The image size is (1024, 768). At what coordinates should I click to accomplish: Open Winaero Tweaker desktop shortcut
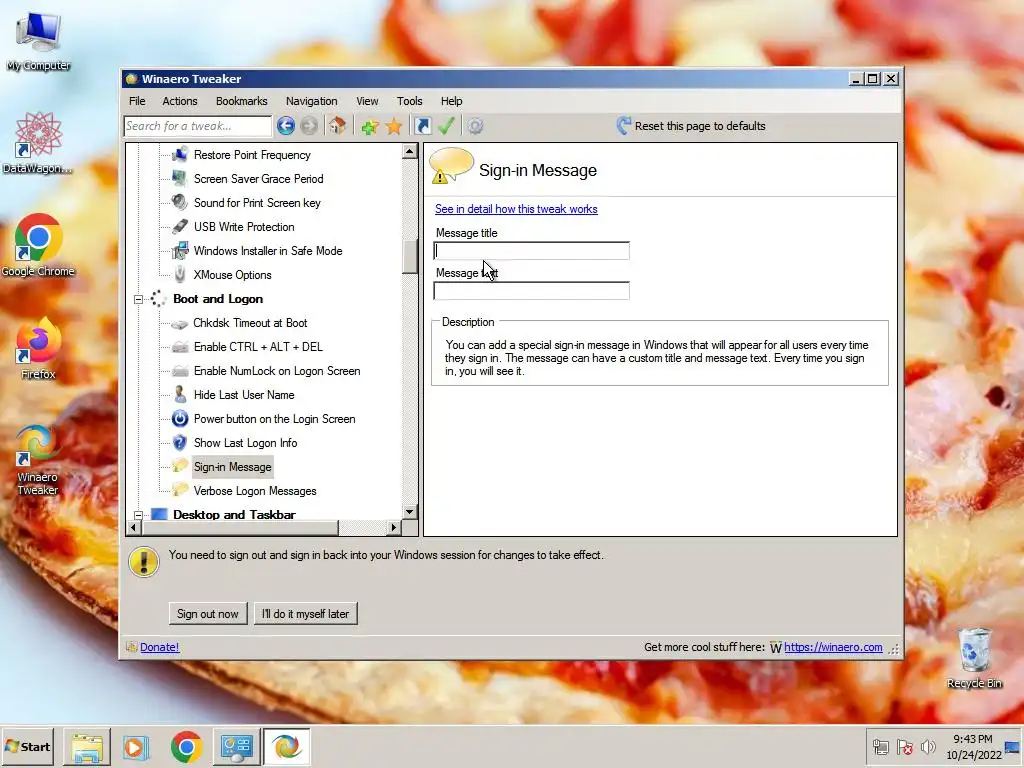37,460
